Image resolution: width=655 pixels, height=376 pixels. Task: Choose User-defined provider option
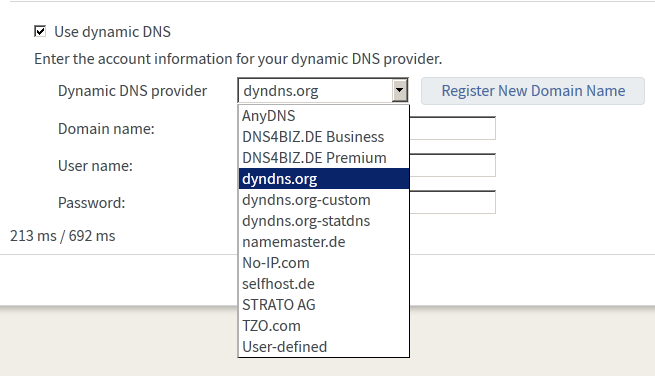[324, 347]
